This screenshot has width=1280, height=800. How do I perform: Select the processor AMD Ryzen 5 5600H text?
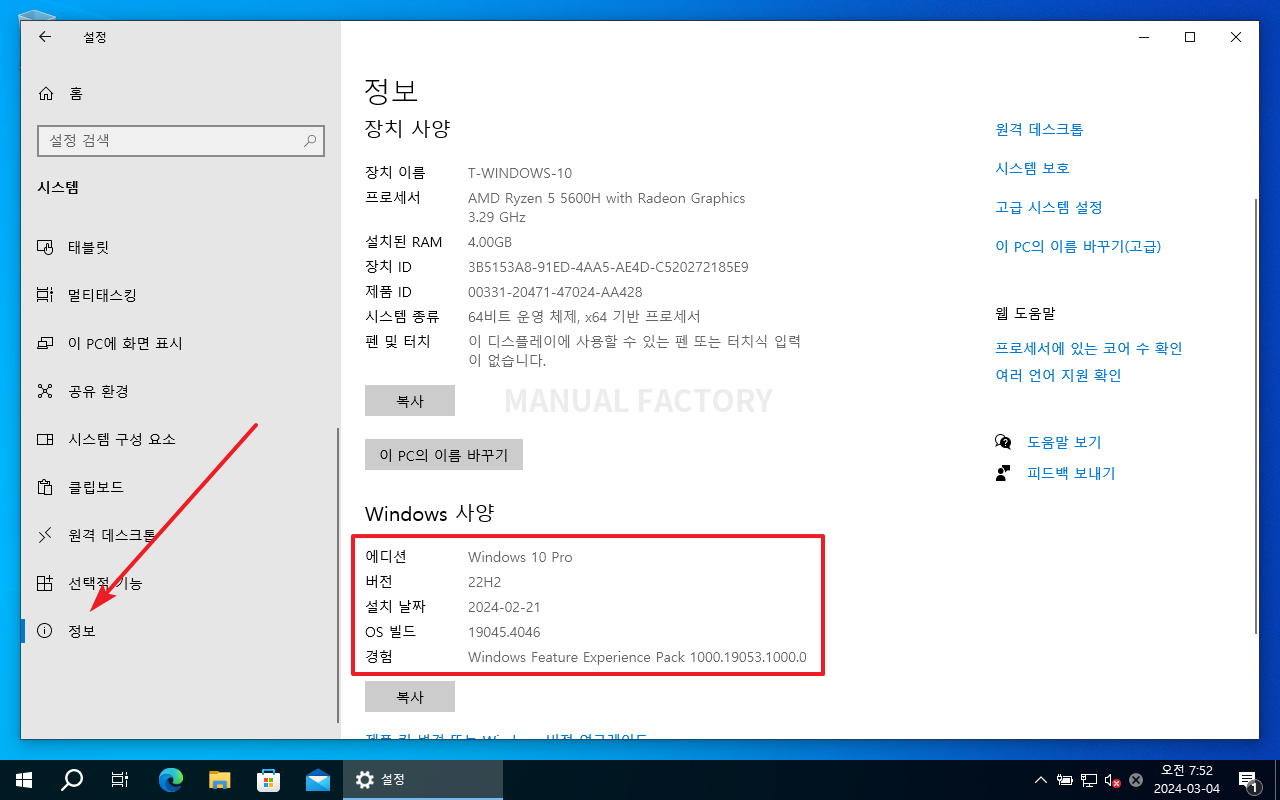pos(606,198)
